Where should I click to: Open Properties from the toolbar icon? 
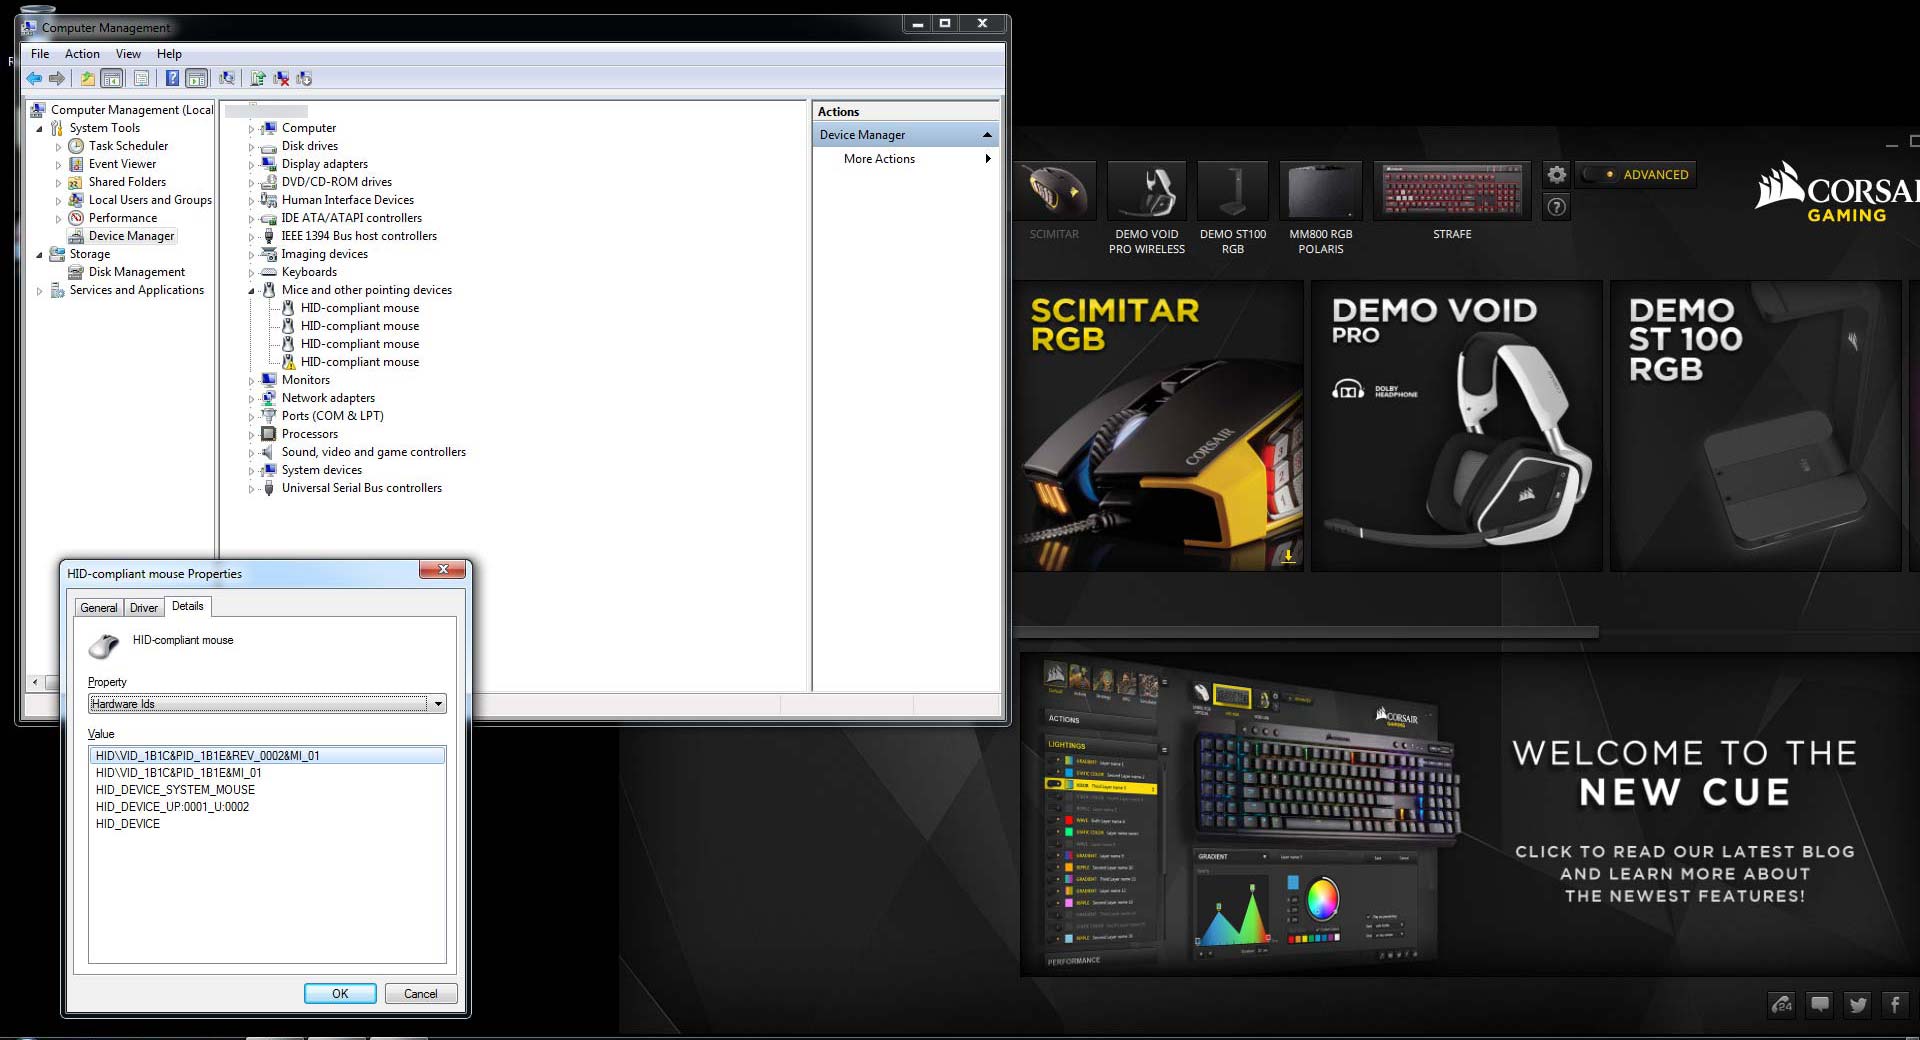(141, 78)
